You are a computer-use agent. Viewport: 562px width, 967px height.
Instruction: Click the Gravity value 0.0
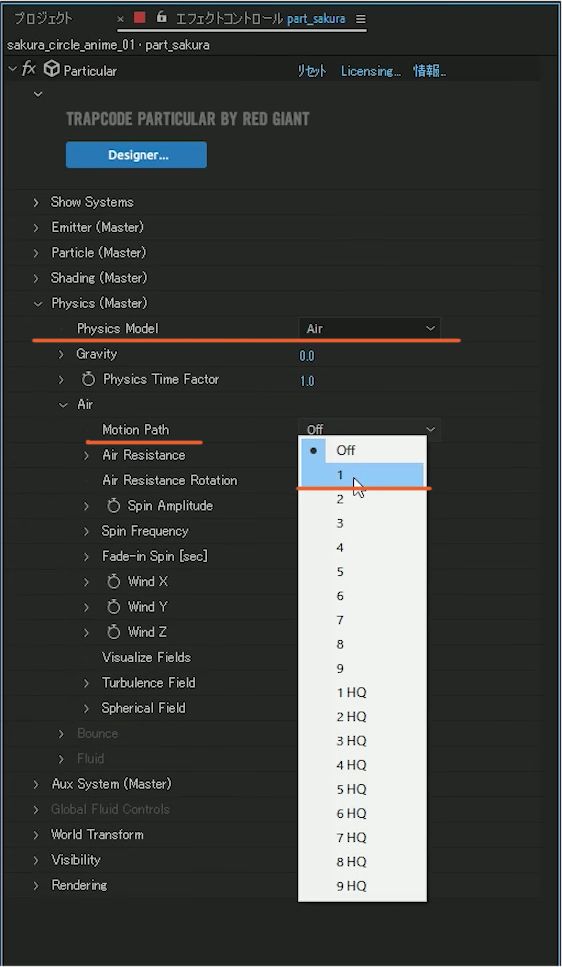pos(307,355)
